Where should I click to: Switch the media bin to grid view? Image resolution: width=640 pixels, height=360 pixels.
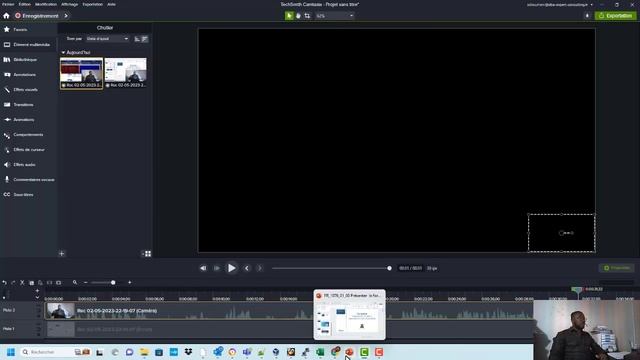coord(147,253)
